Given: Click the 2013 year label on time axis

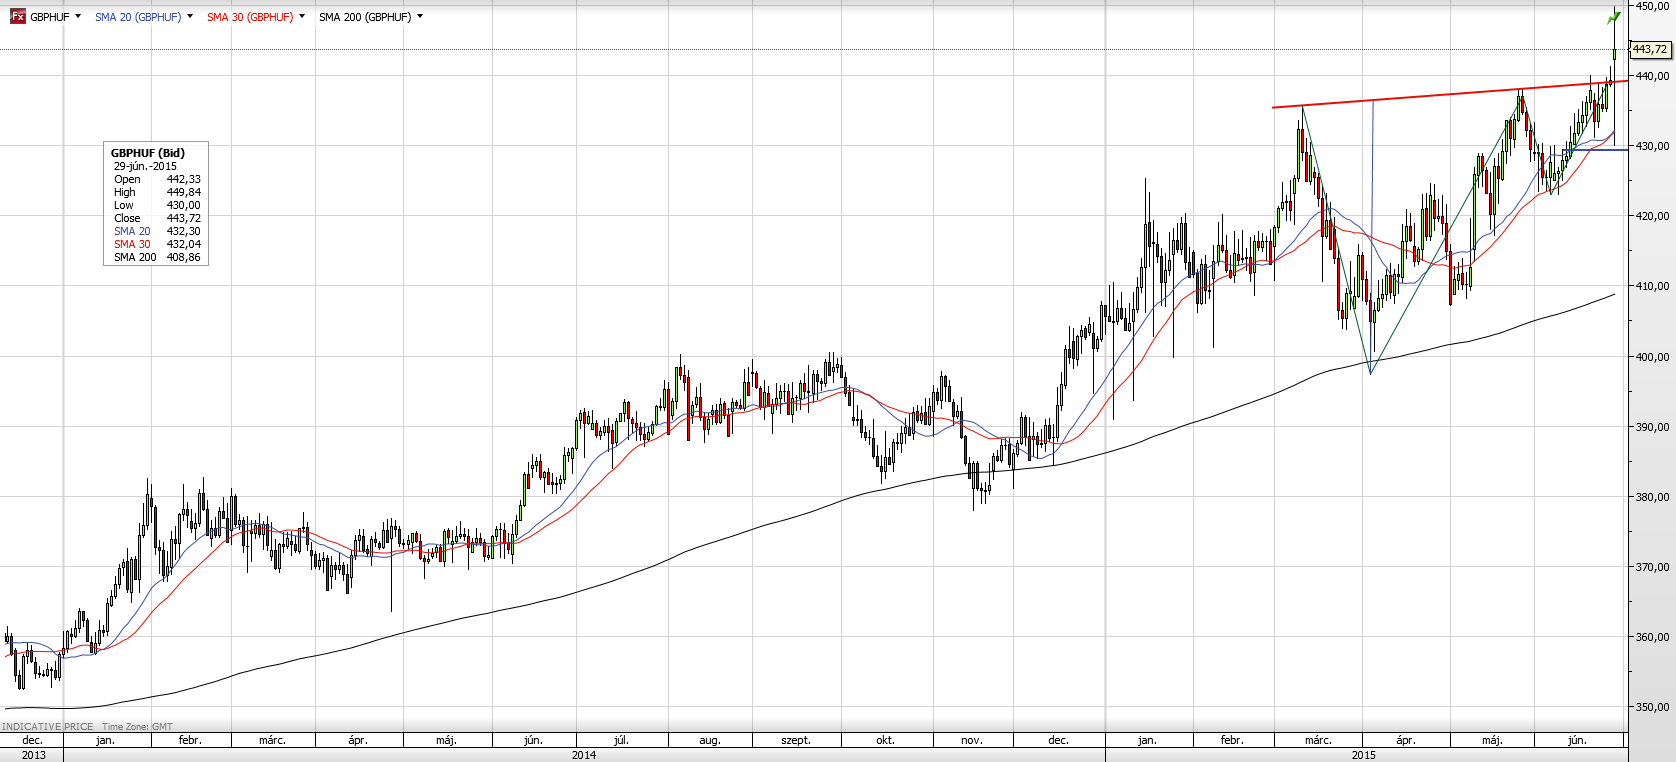Looking at the screenshot, I should tap(33, 755).
